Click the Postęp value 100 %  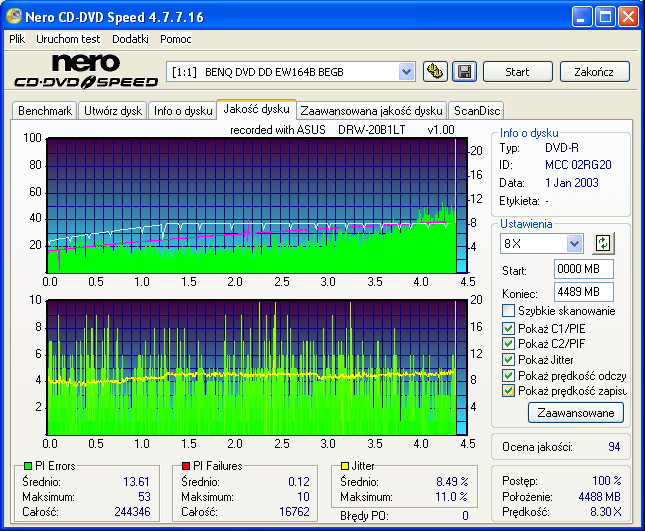pos(607,480)
